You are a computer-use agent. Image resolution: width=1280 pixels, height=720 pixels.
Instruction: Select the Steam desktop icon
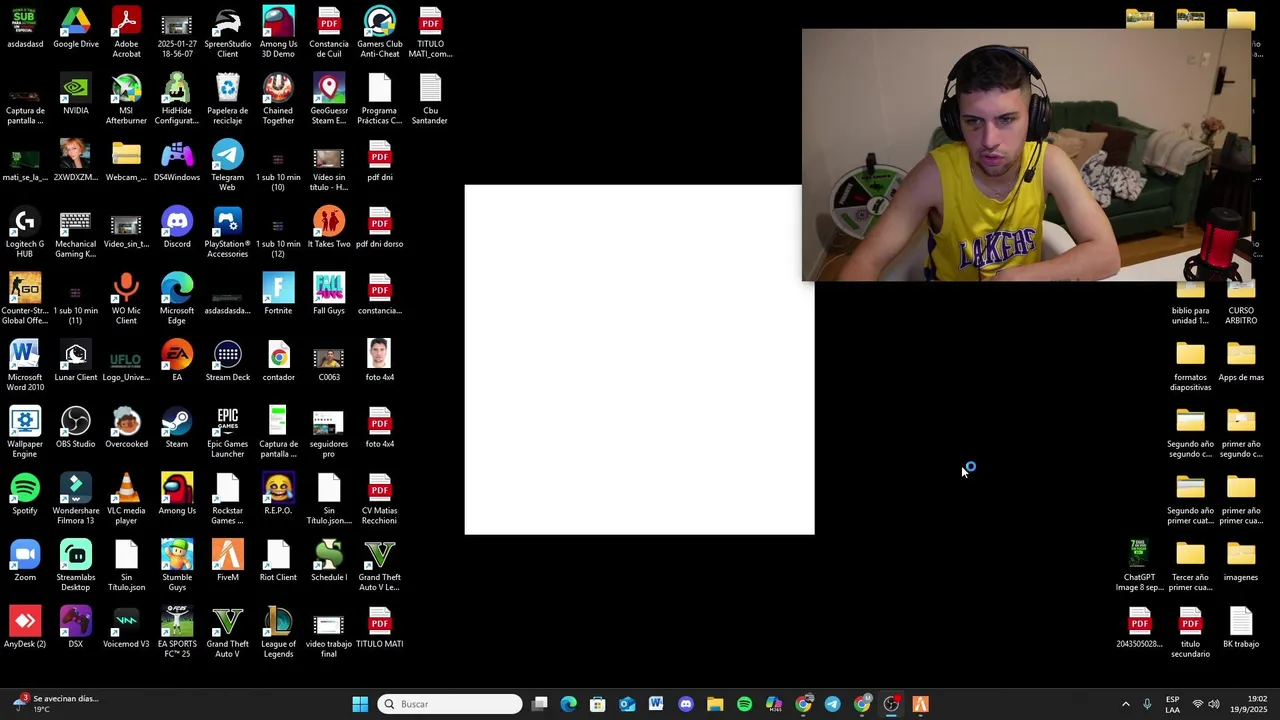177,427
